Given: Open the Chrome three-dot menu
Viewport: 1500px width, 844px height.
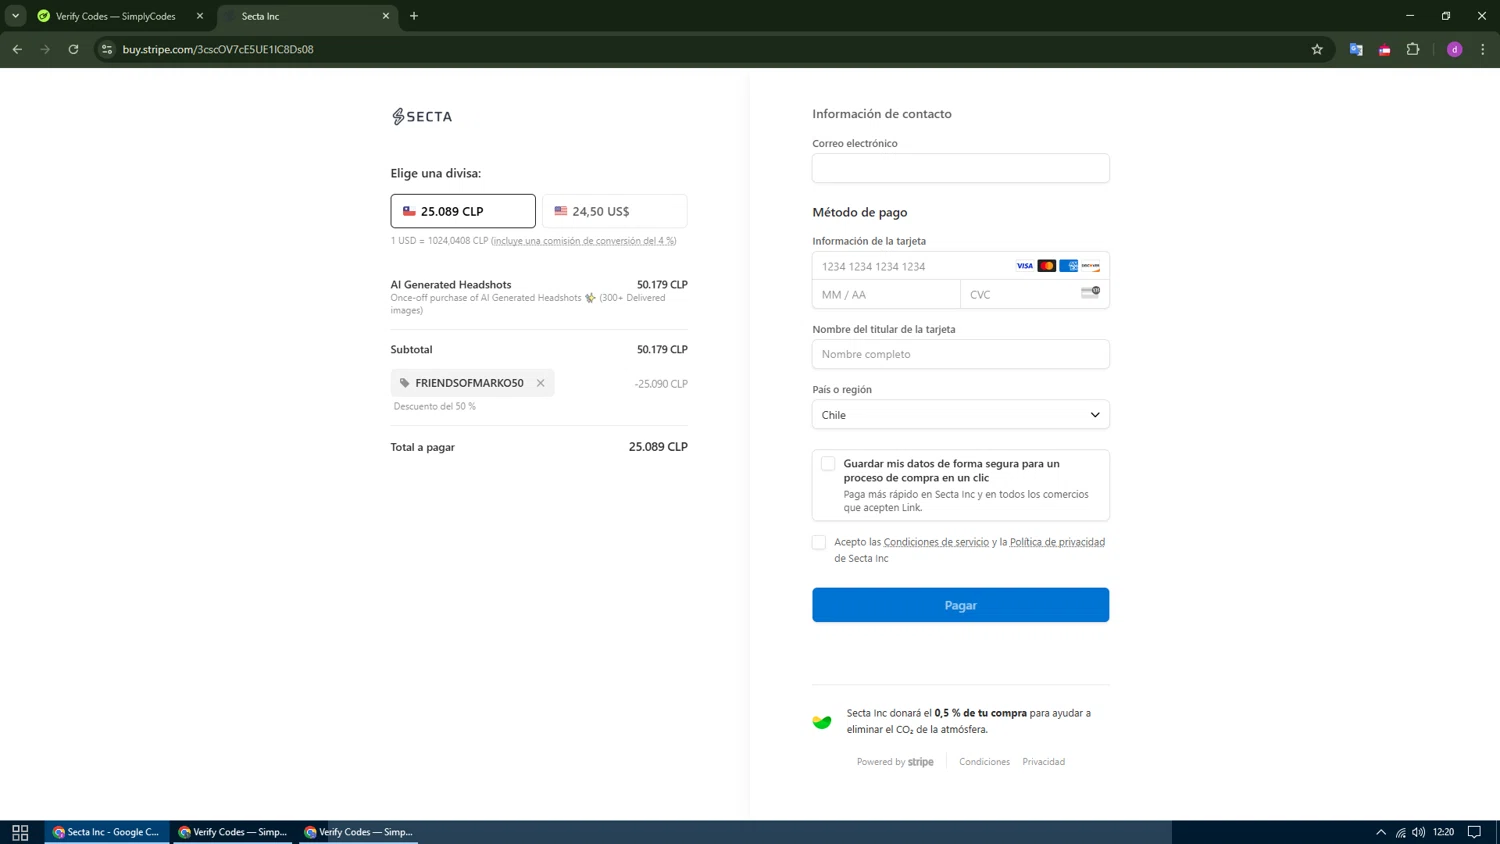Looking at the screenshot, I should point(1483,49).
